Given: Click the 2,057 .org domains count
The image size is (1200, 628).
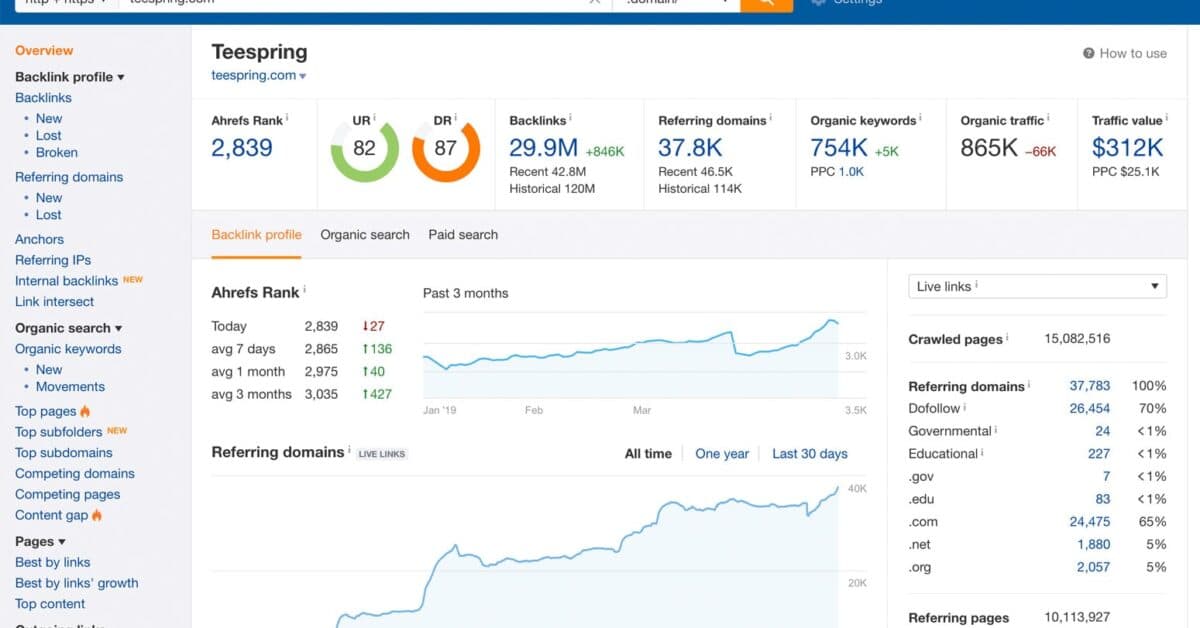Looking at the screenshot, I should [1093, 567].
